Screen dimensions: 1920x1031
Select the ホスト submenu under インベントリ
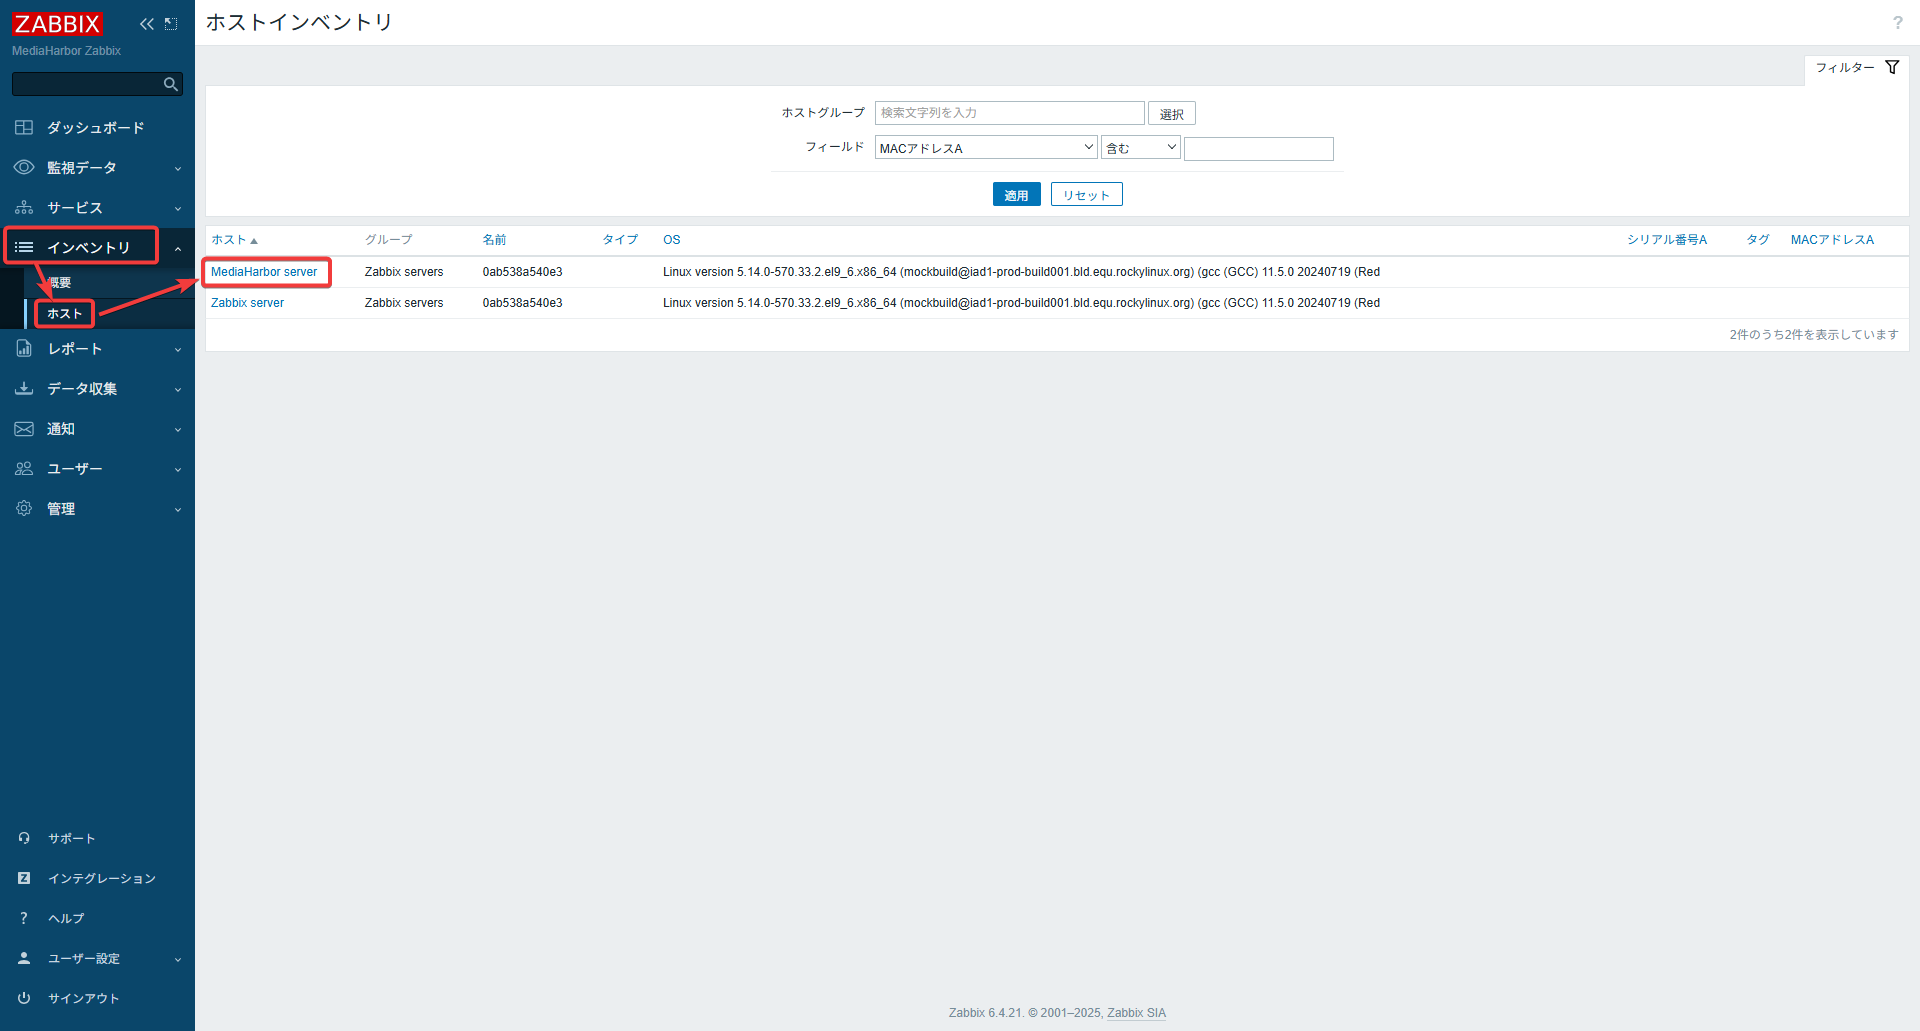(x=65, y=314)
